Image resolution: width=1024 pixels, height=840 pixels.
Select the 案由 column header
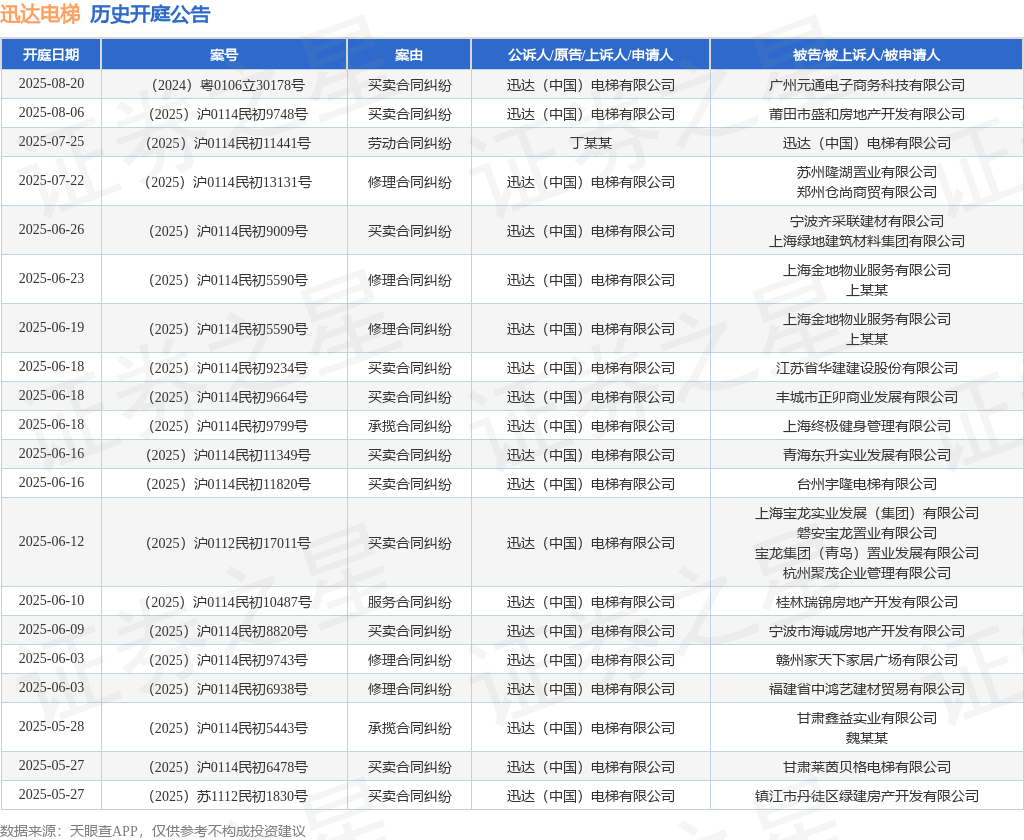click(409, 55)
